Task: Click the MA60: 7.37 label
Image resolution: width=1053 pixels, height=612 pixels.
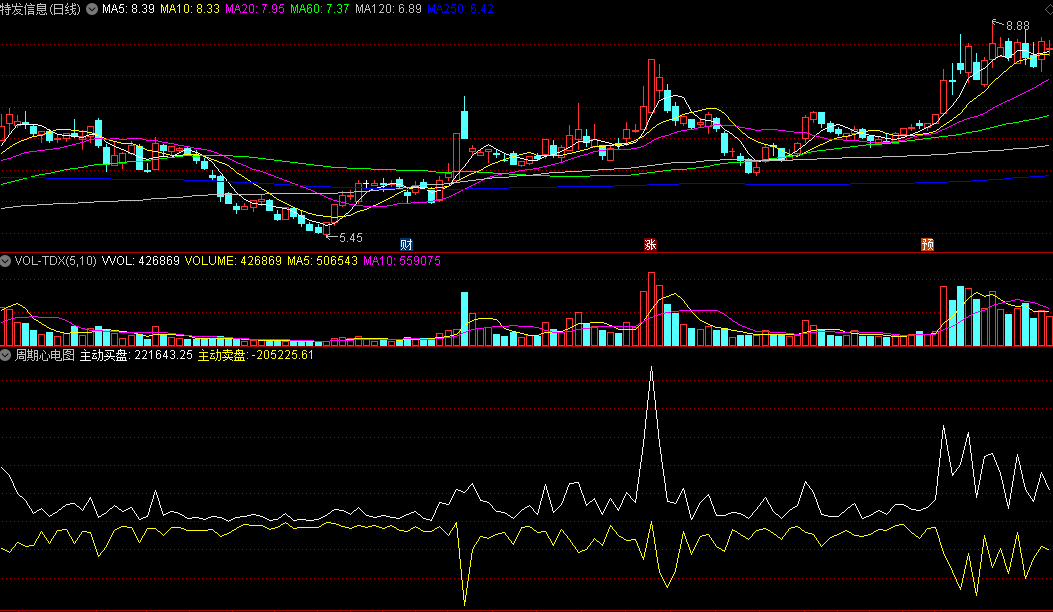Action: [x=320, y=9]
